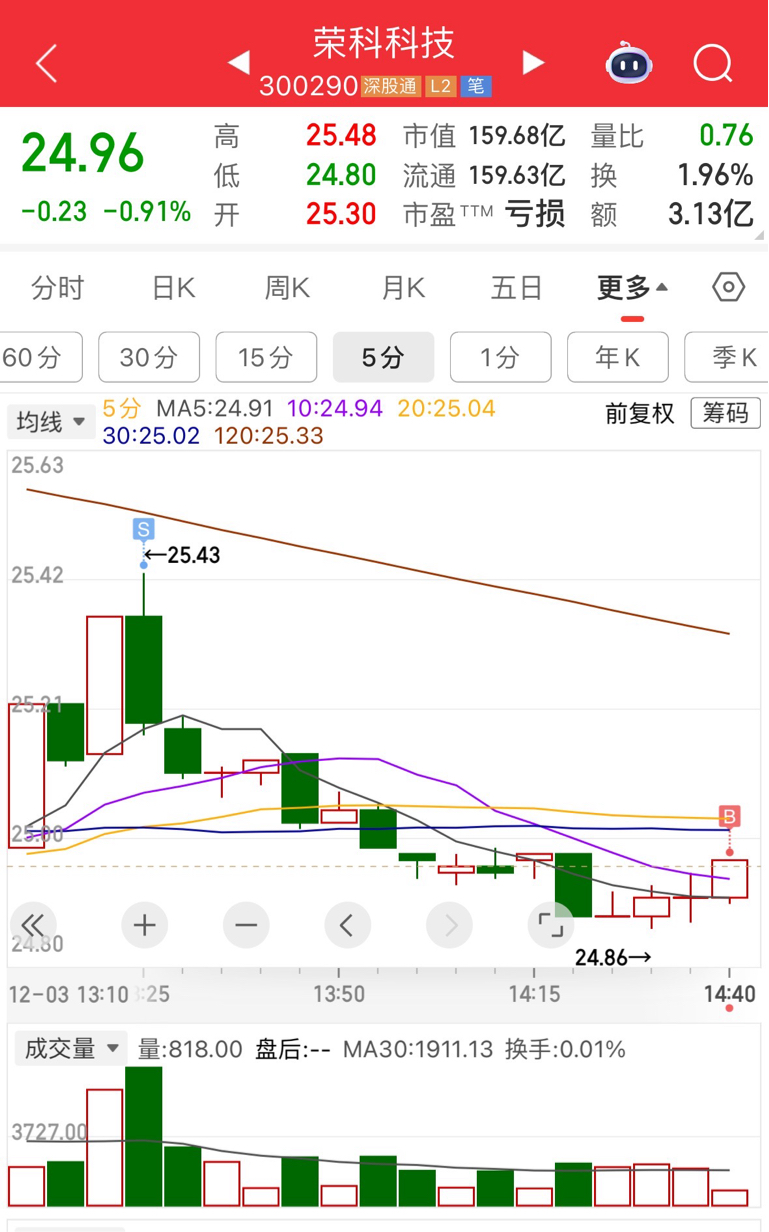Tap the blue S sell marker
The width and height of the screenshot is (769, 1232).
point(144,528)
